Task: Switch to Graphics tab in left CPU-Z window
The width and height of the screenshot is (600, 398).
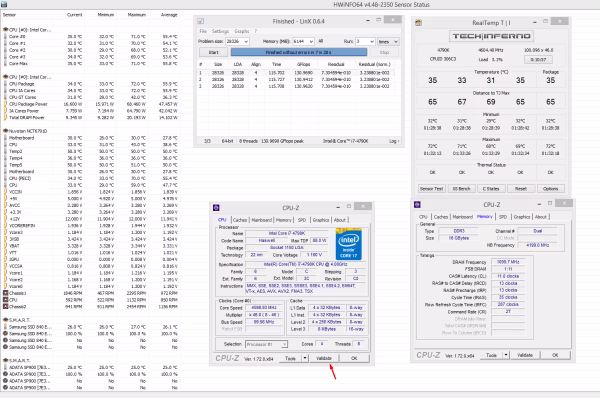Action: pos(321,220)
